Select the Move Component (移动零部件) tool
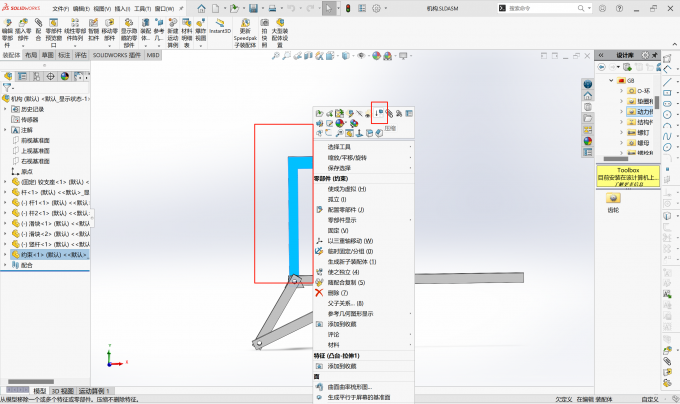The height and width of the screenshot is (404, 680). [110, 23]
